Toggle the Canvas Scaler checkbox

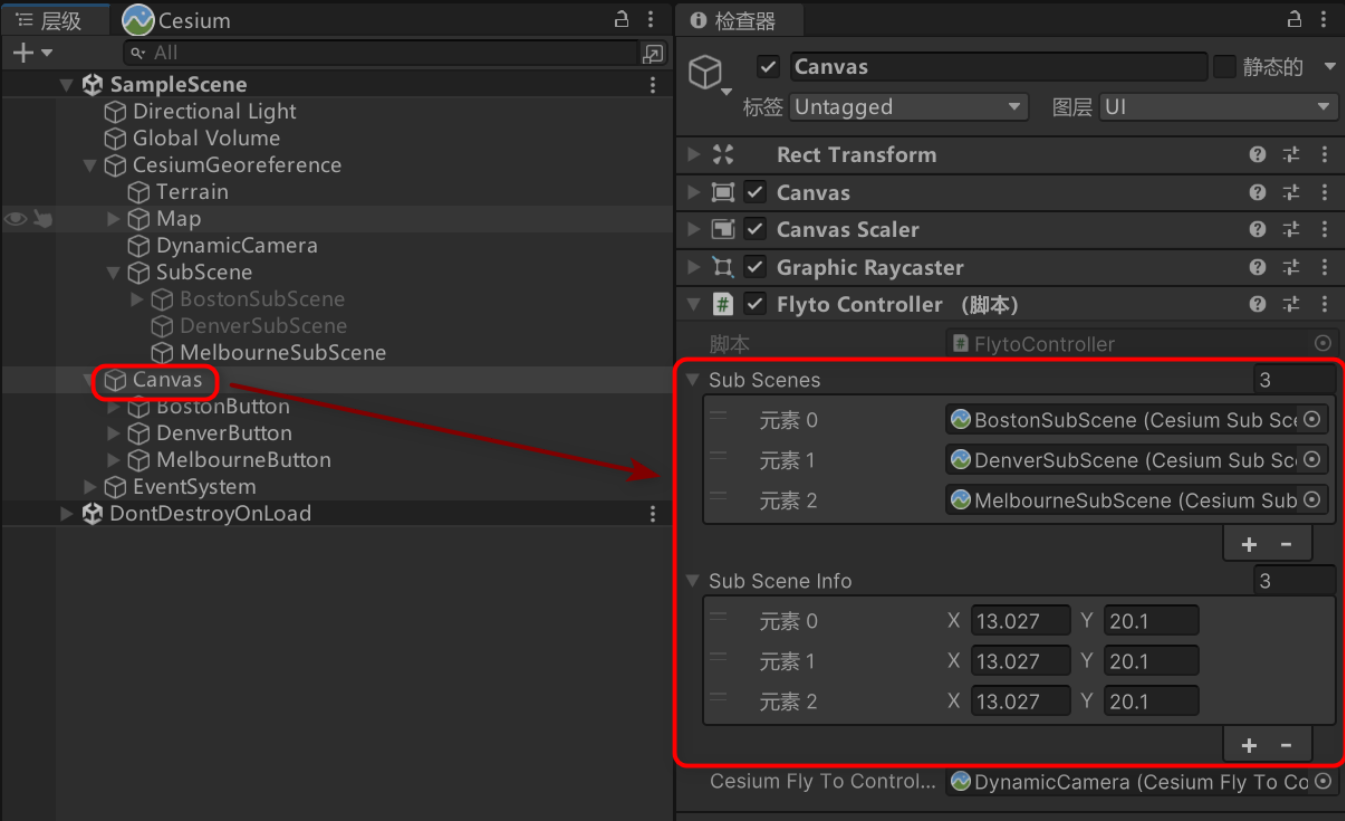coord(755,230)
